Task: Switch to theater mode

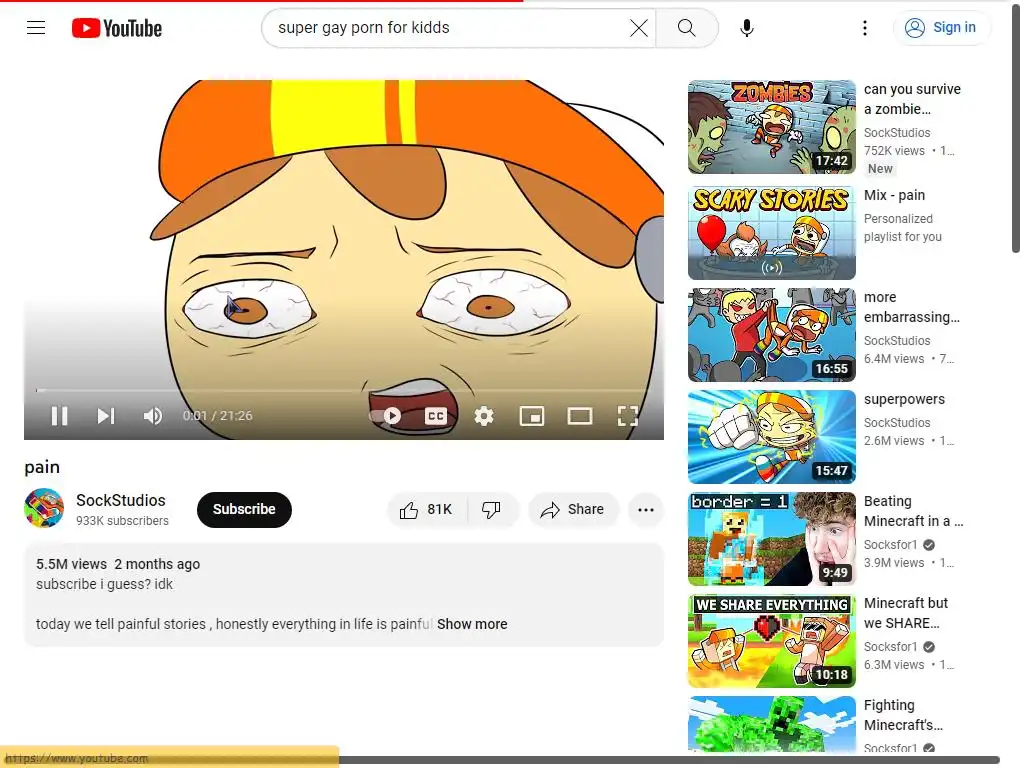Action: pyautogui.click(x=580, y=416)
